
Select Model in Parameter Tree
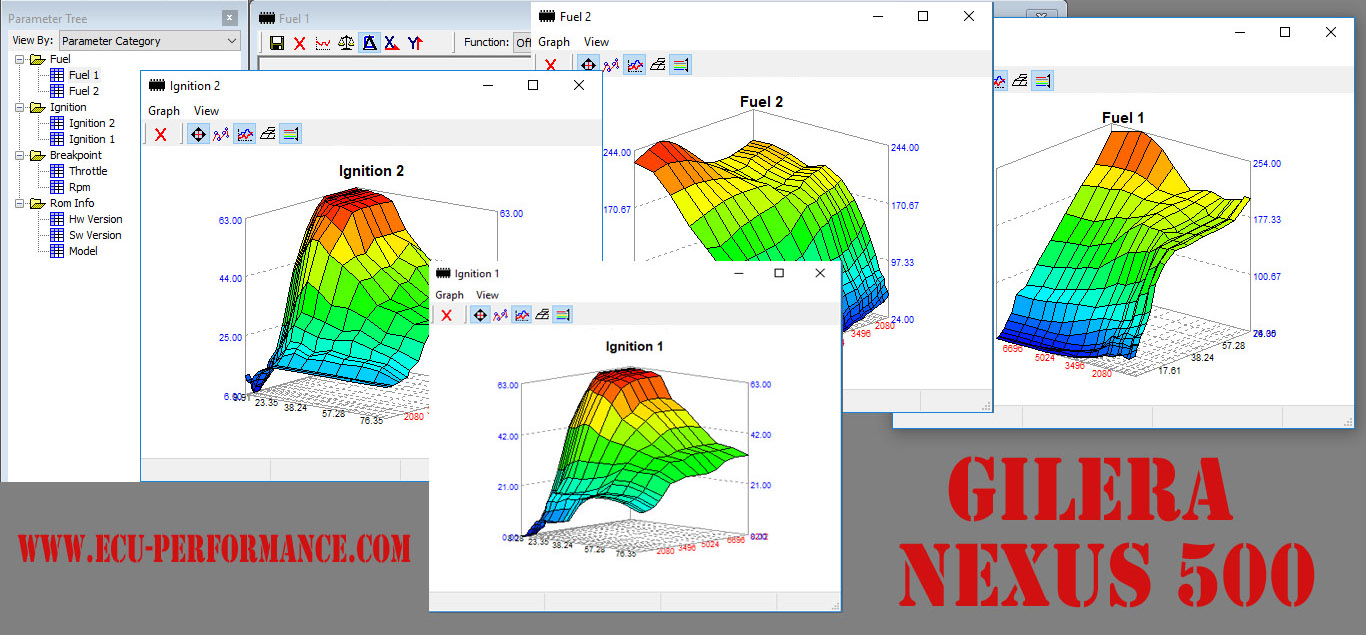[83, 251]
